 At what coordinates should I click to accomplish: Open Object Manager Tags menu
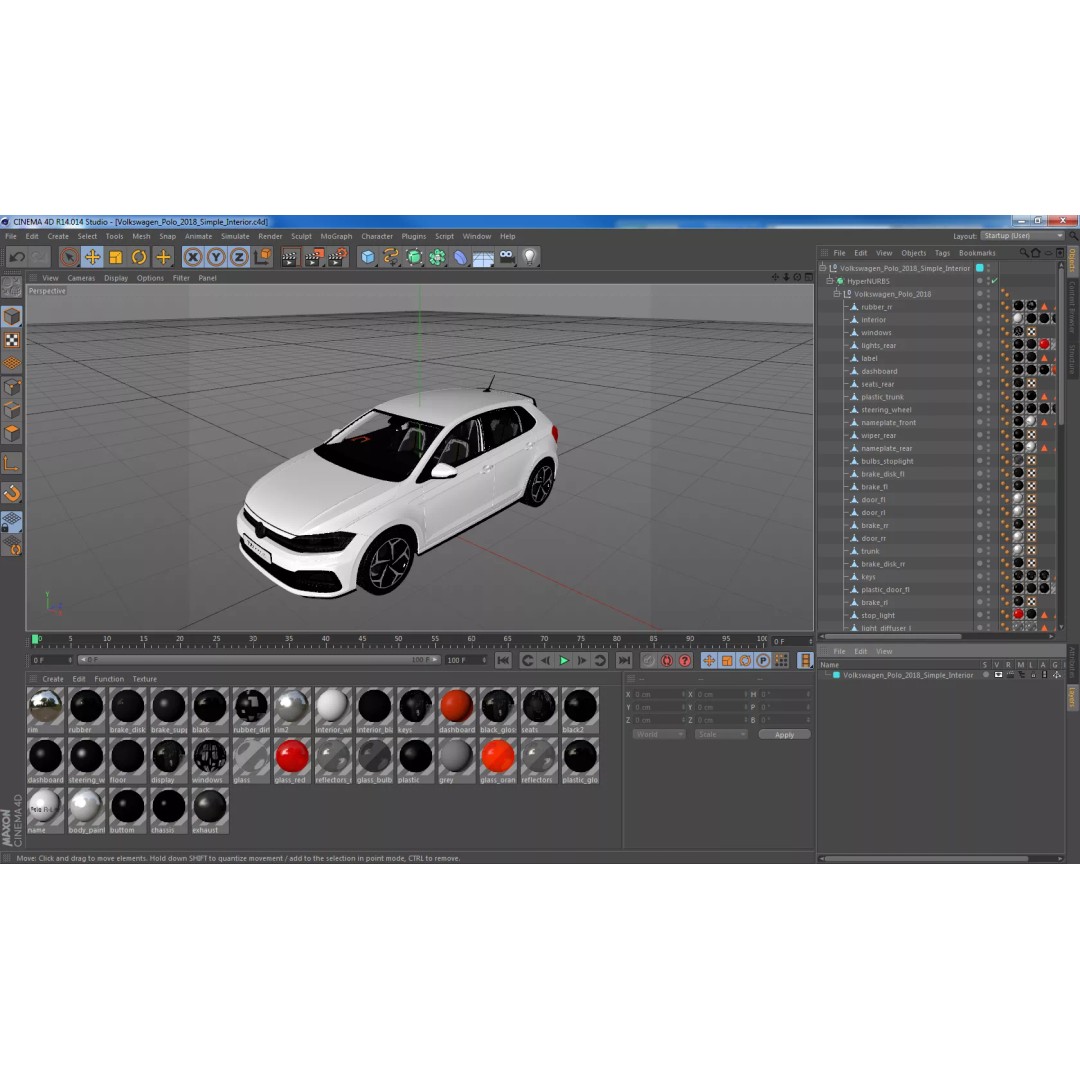pyautogui.click(x=942, y=253)
